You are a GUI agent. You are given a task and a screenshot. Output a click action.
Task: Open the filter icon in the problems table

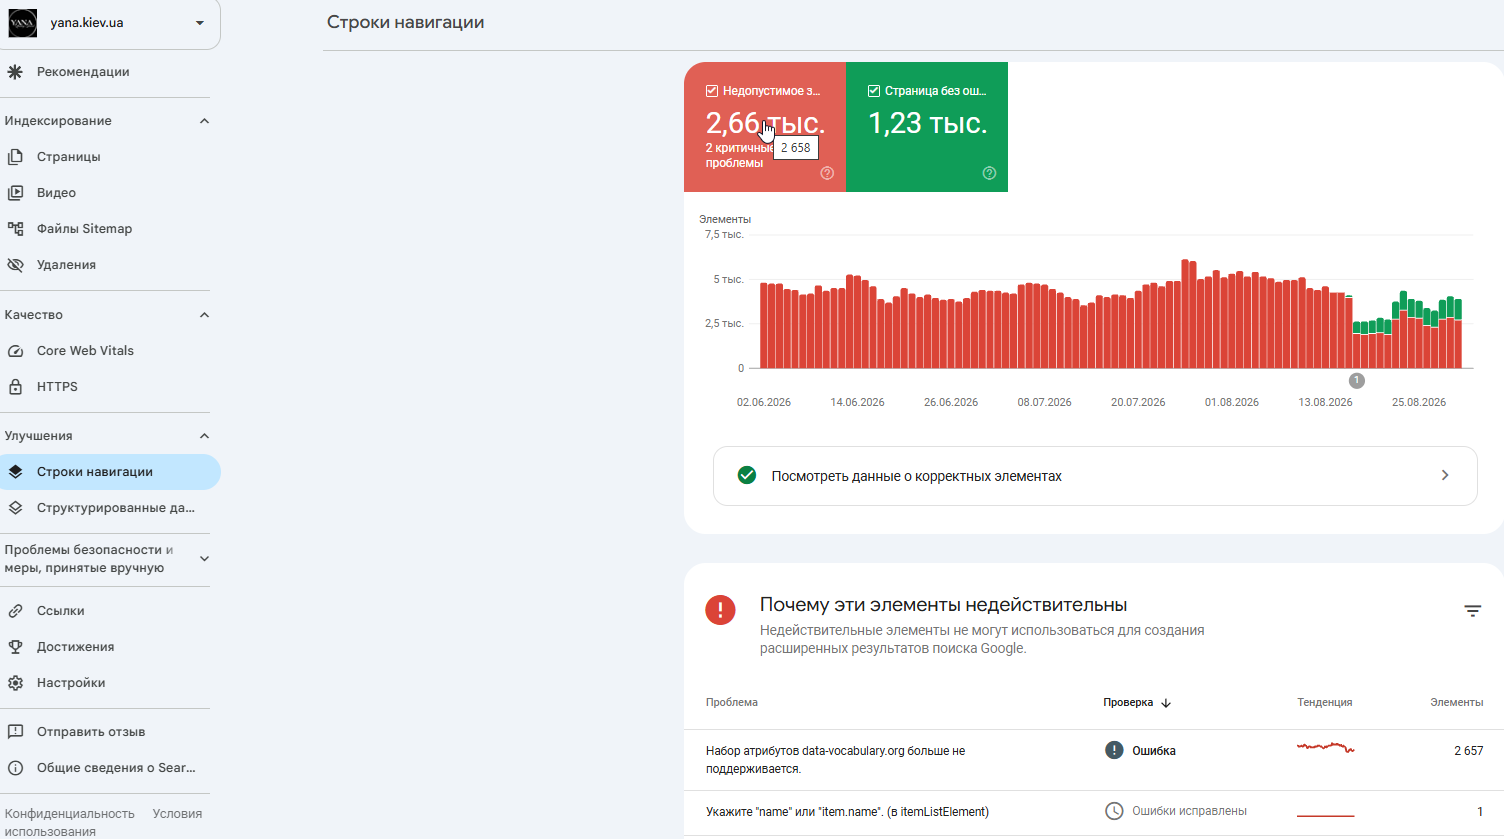(1473, 611)
